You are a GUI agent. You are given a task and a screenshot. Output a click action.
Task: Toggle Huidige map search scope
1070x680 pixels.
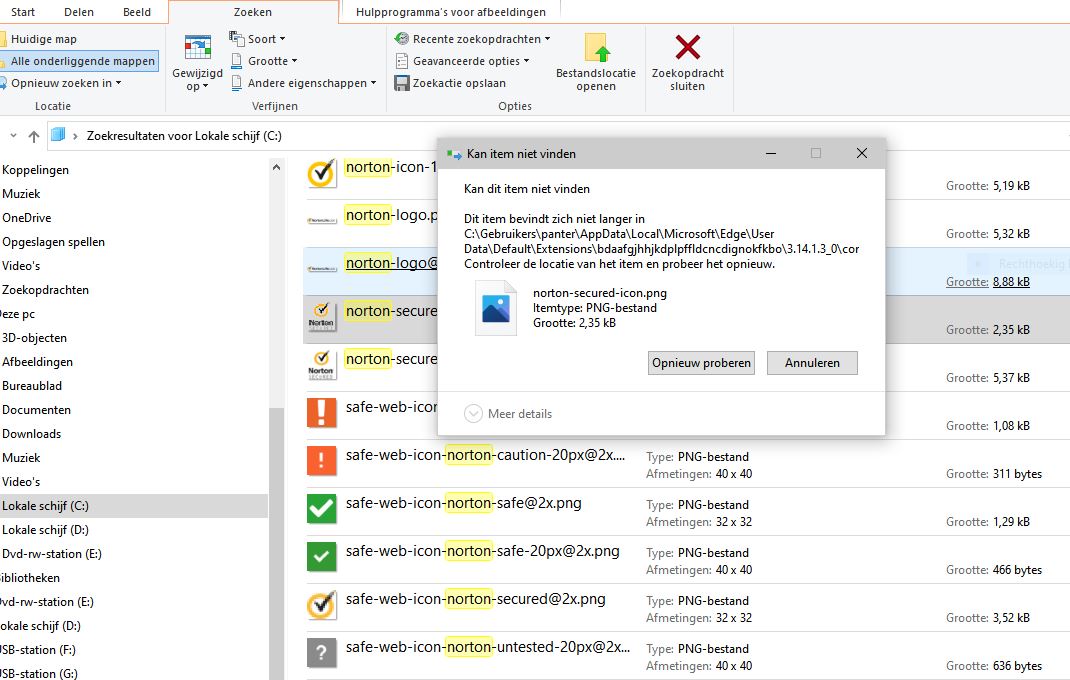tap(43, 39)
